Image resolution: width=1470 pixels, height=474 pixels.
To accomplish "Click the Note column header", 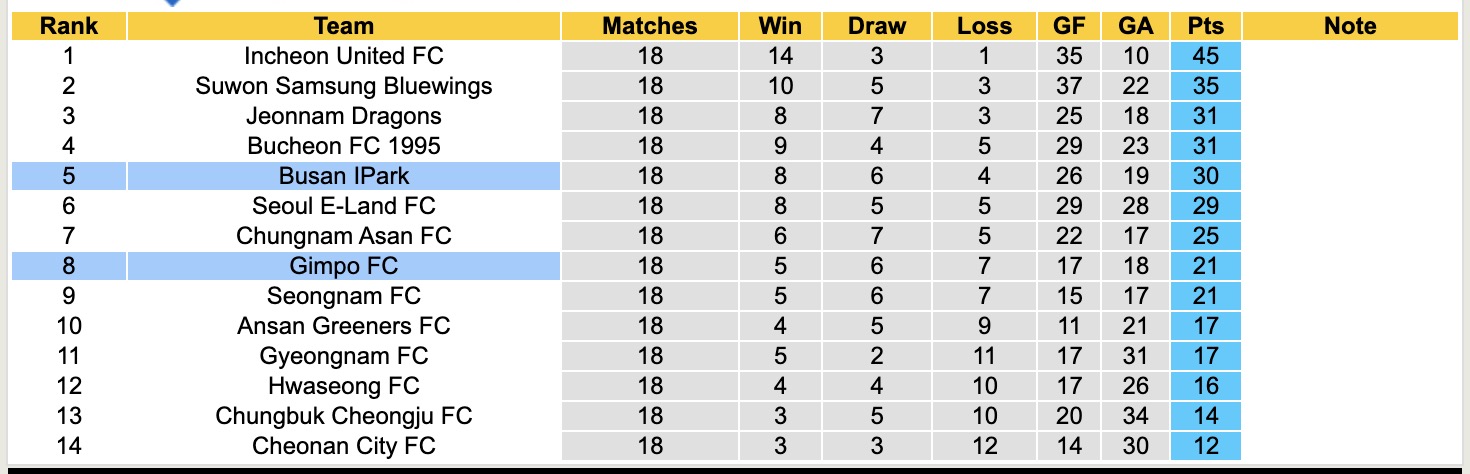I will [x=1350, y=26].
